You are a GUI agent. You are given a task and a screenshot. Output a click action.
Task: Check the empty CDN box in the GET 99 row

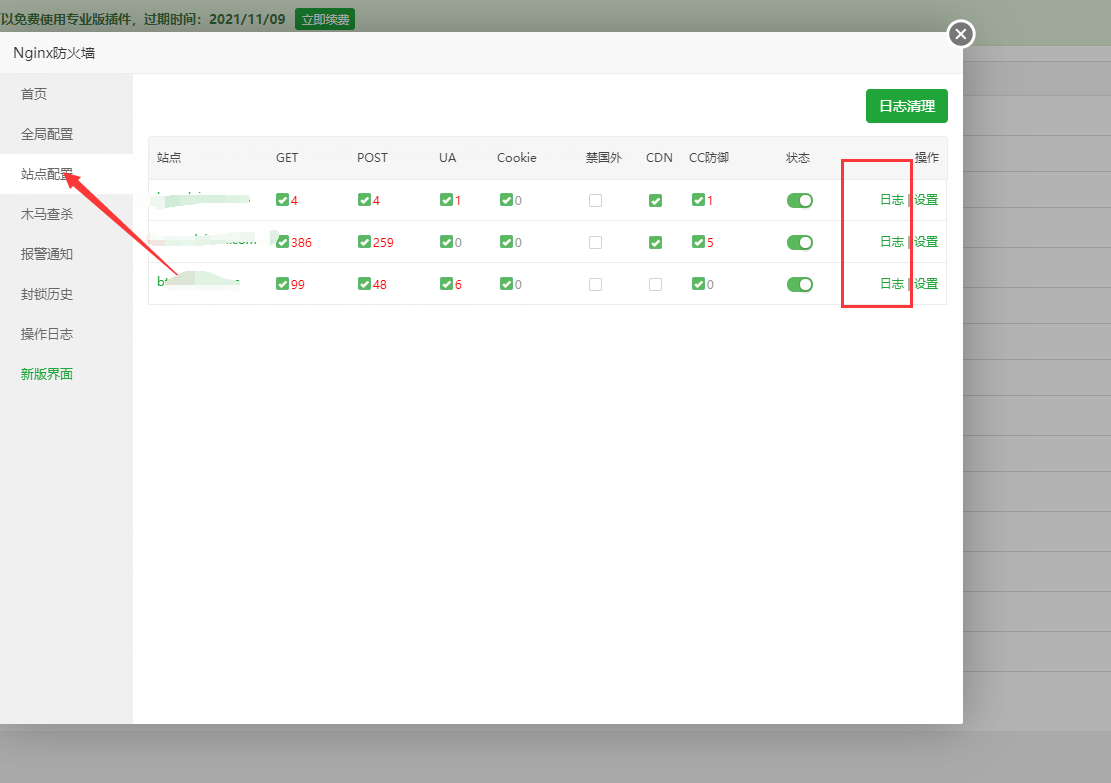click(655, 284)
